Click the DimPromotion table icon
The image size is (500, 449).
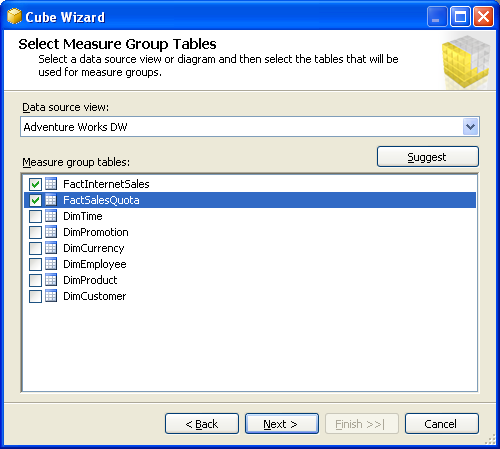[51, 232]
